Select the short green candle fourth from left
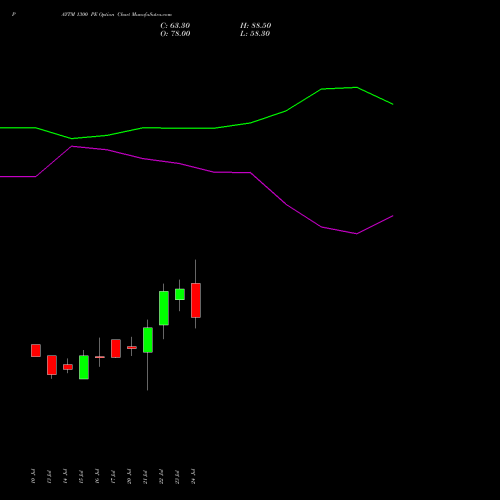Image resolution: width=500 pixels, height=500 pixels. pos(84,367)
